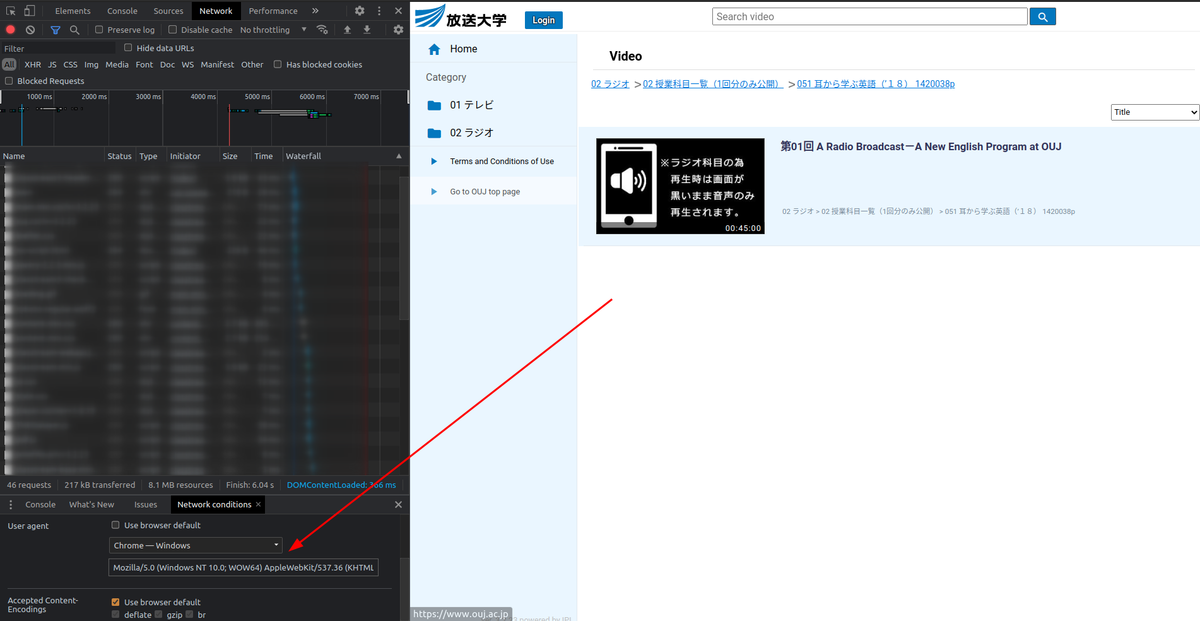Focus the Search video input field
The width and height of the screenshot is (1200, 621).
(870, 17)
